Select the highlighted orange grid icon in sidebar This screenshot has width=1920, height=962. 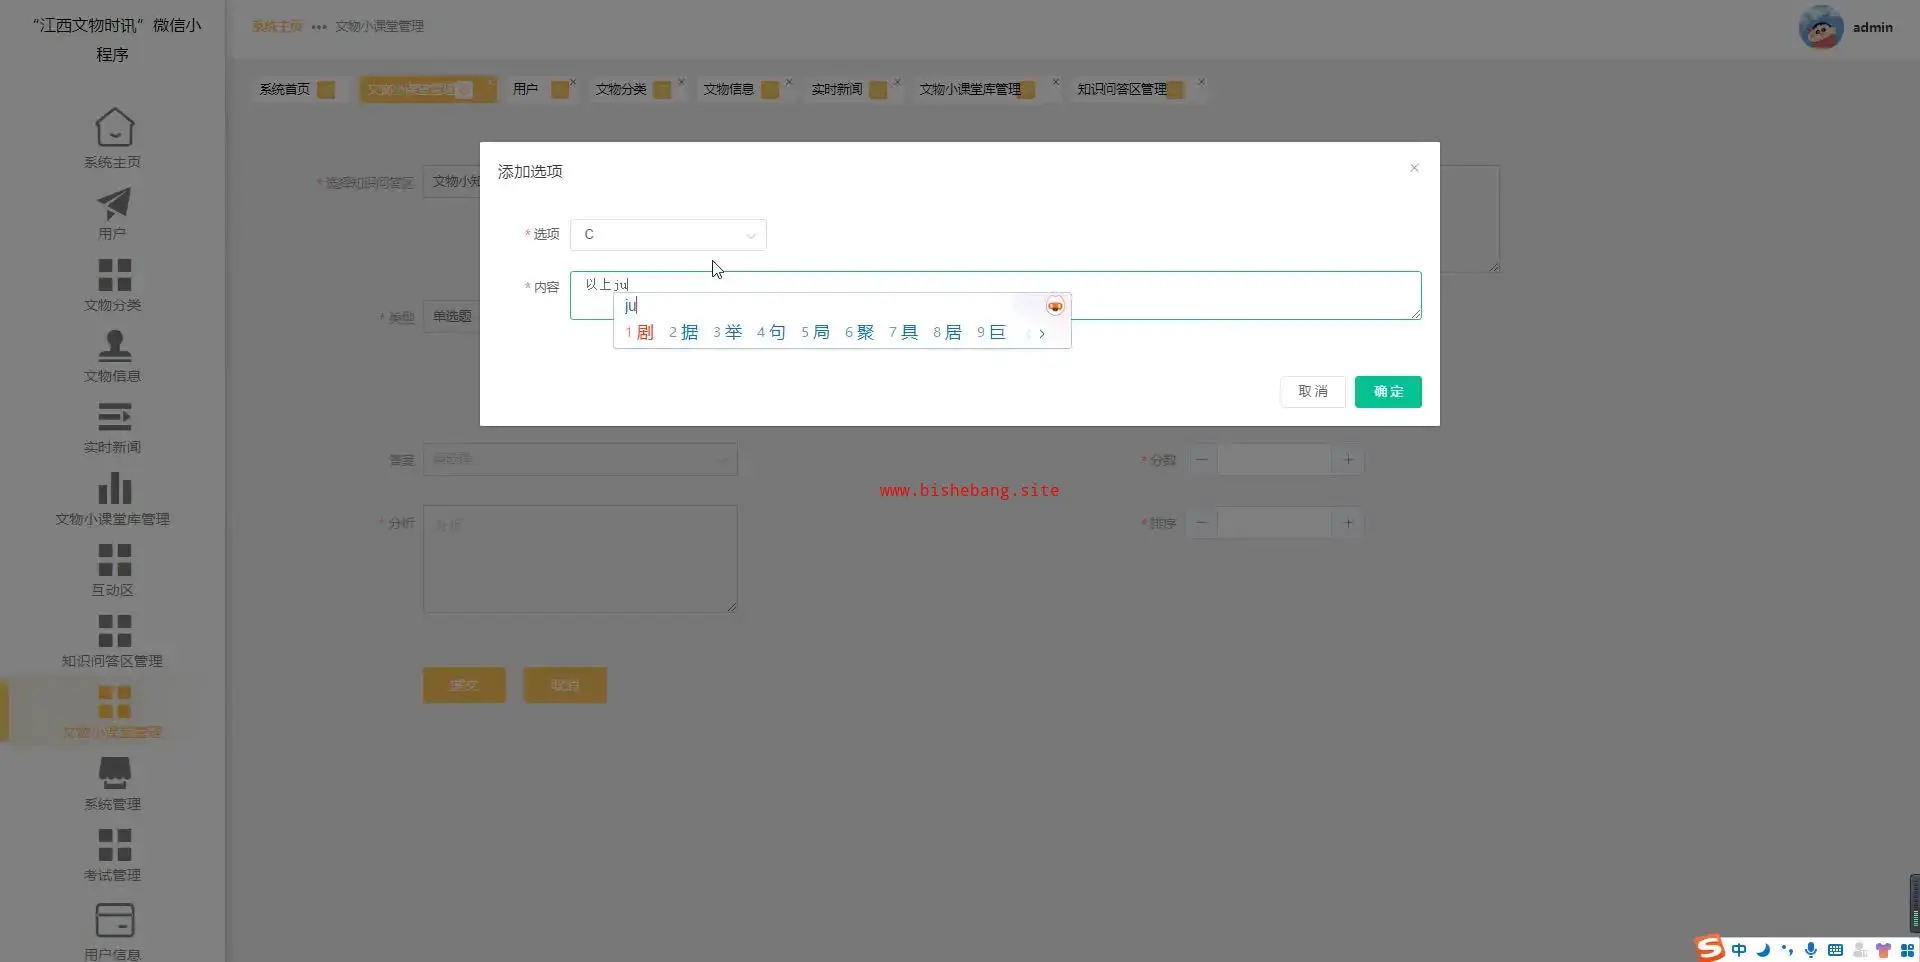tap(114, 702)
